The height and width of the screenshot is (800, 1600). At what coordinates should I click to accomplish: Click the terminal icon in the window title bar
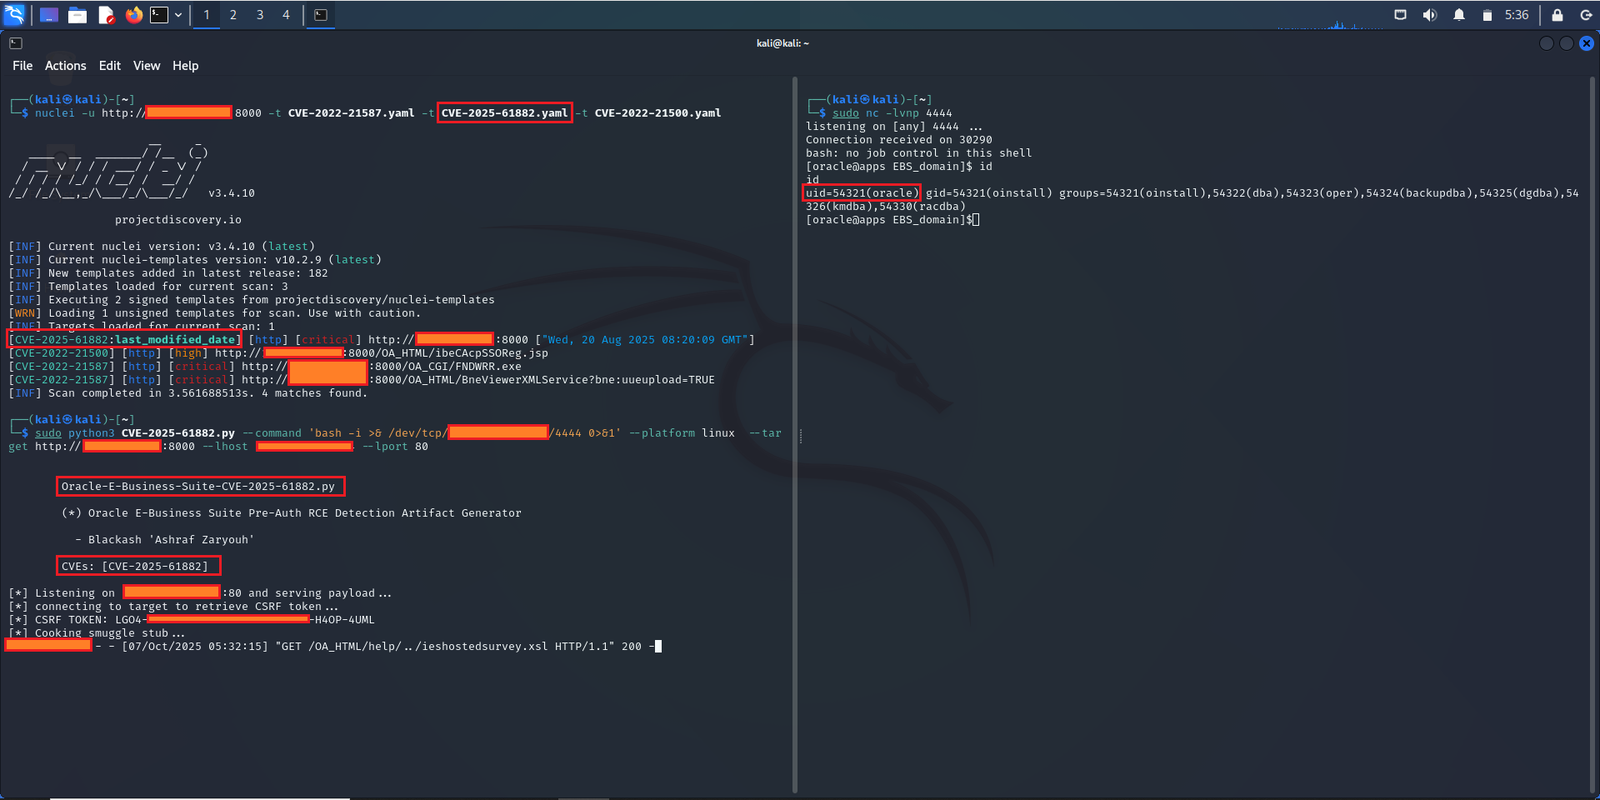[x=16, y=43]
